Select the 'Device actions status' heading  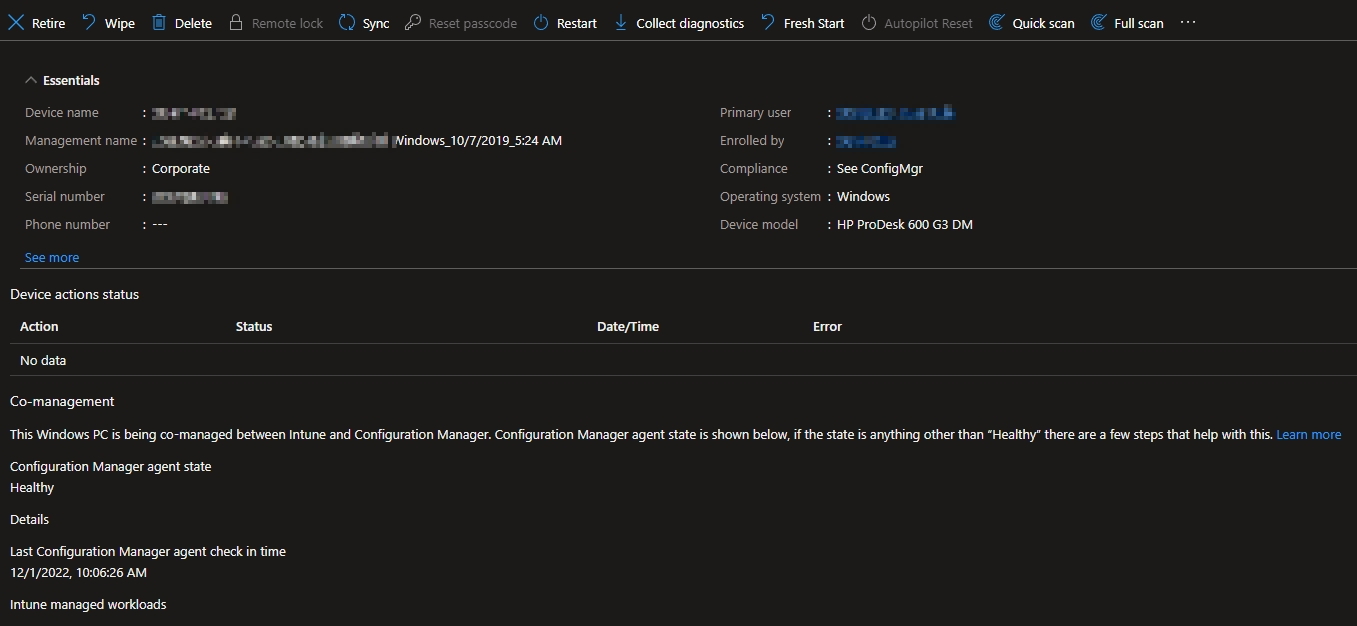75,294
